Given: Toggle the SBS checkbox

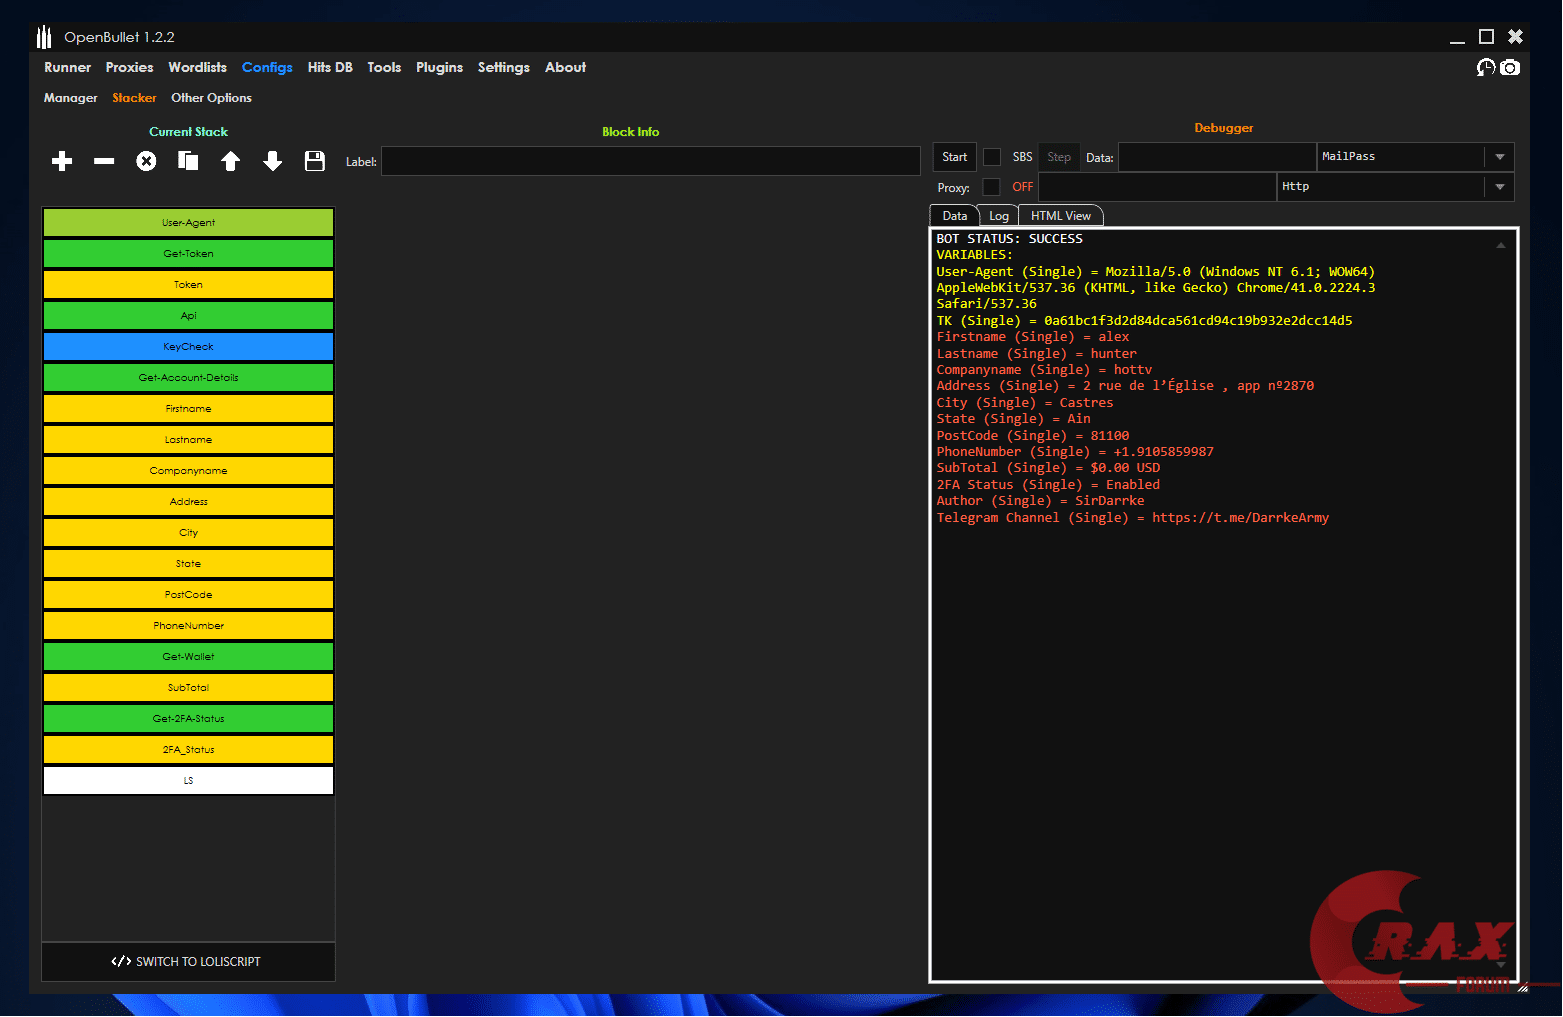Looking at the screenshot, I should [x=992, y=157].
